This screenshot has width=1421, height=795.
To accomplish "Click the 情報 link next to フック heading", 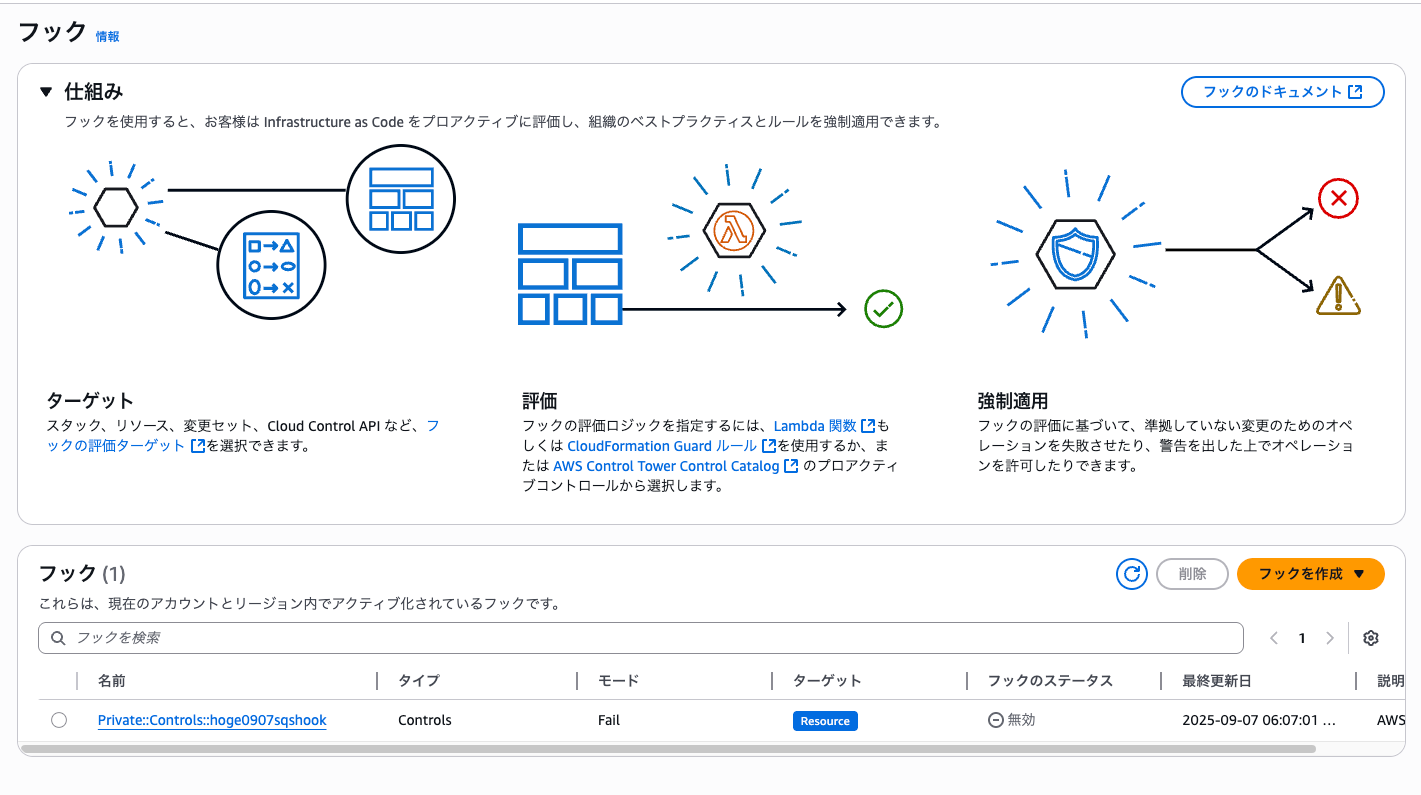I will [107, 37].
